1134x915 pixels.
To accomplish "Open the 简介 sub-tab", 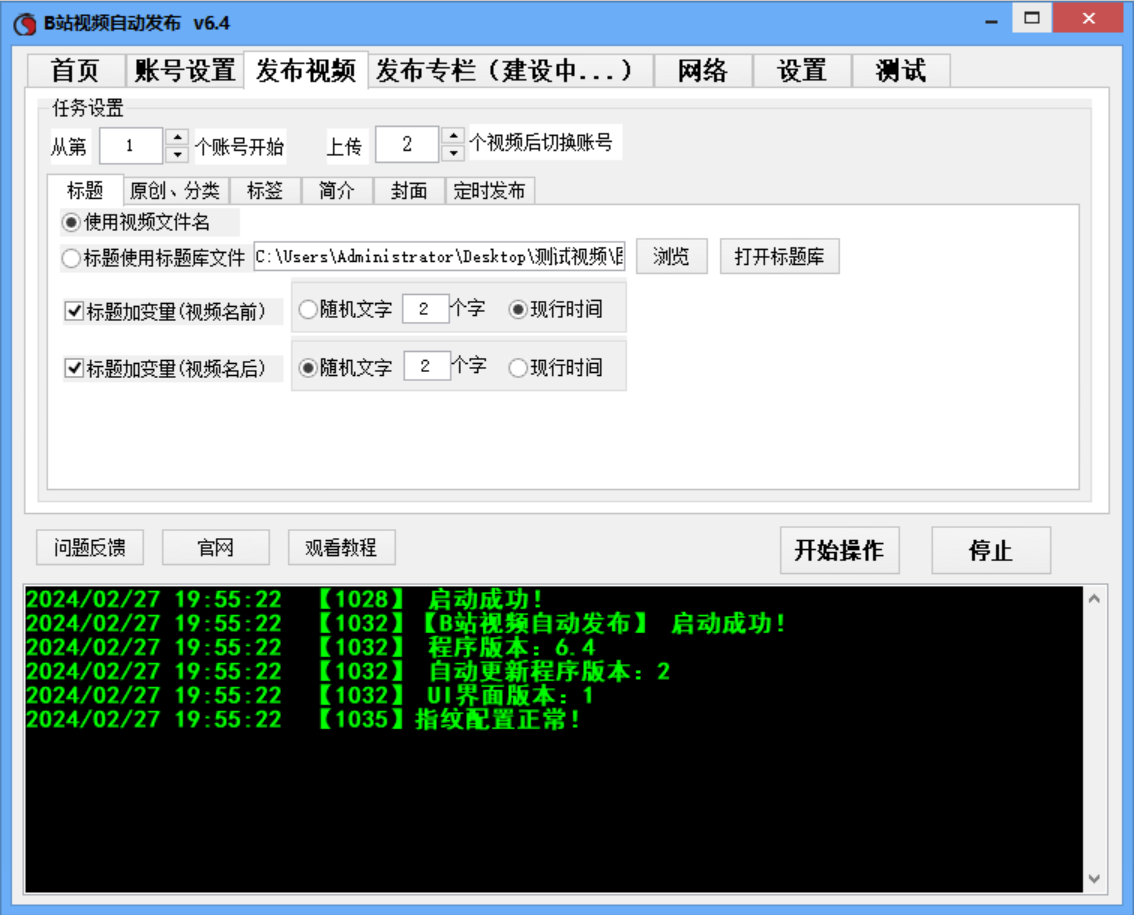I will pos(337,191).
